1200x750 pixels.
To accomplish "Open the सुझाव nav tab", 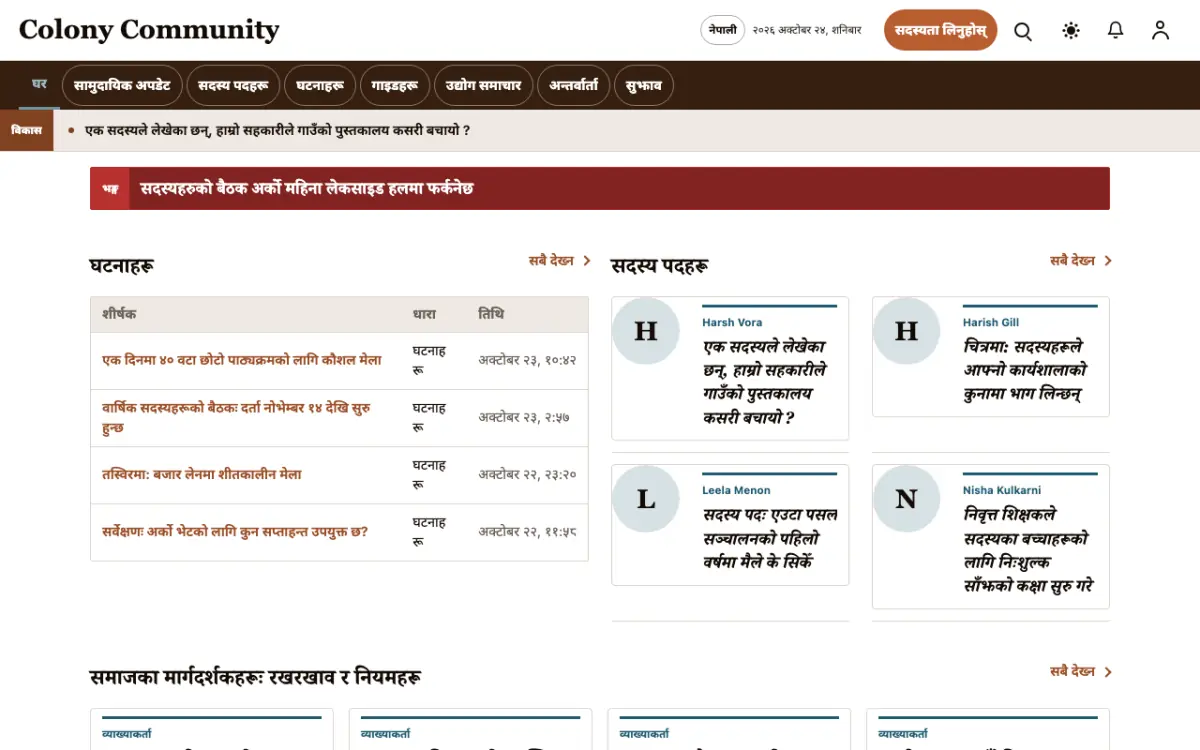I will pos(644,86).
